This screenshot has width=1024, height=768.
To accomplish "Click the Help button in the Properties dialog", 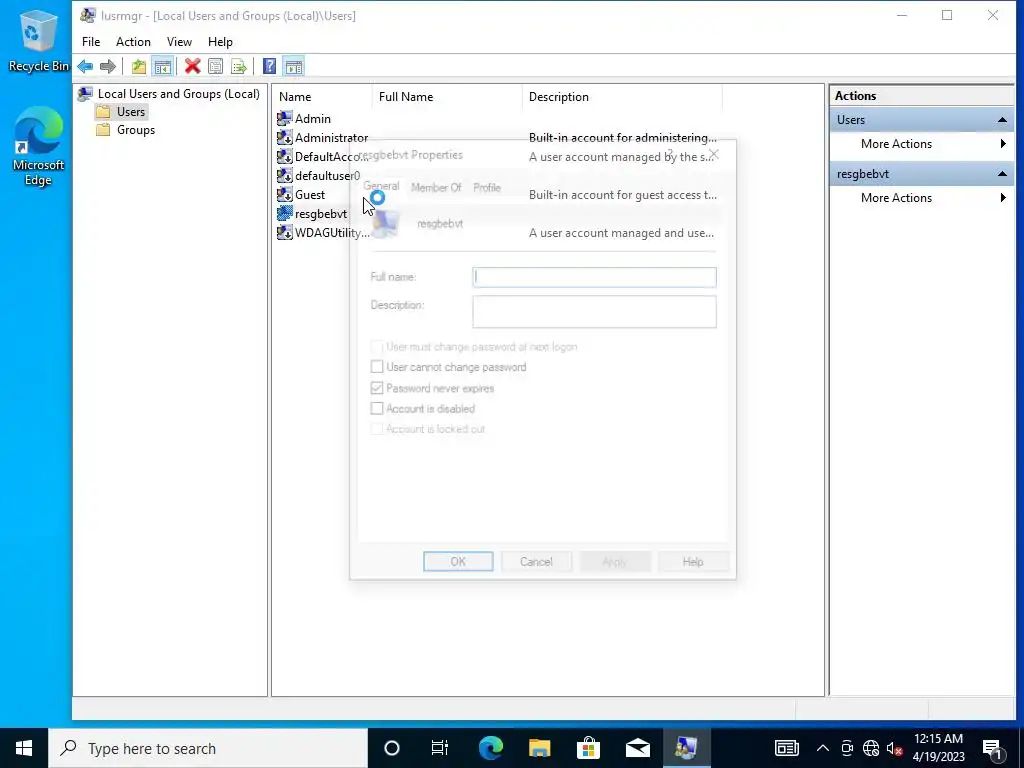I will (x=693, y=562).
